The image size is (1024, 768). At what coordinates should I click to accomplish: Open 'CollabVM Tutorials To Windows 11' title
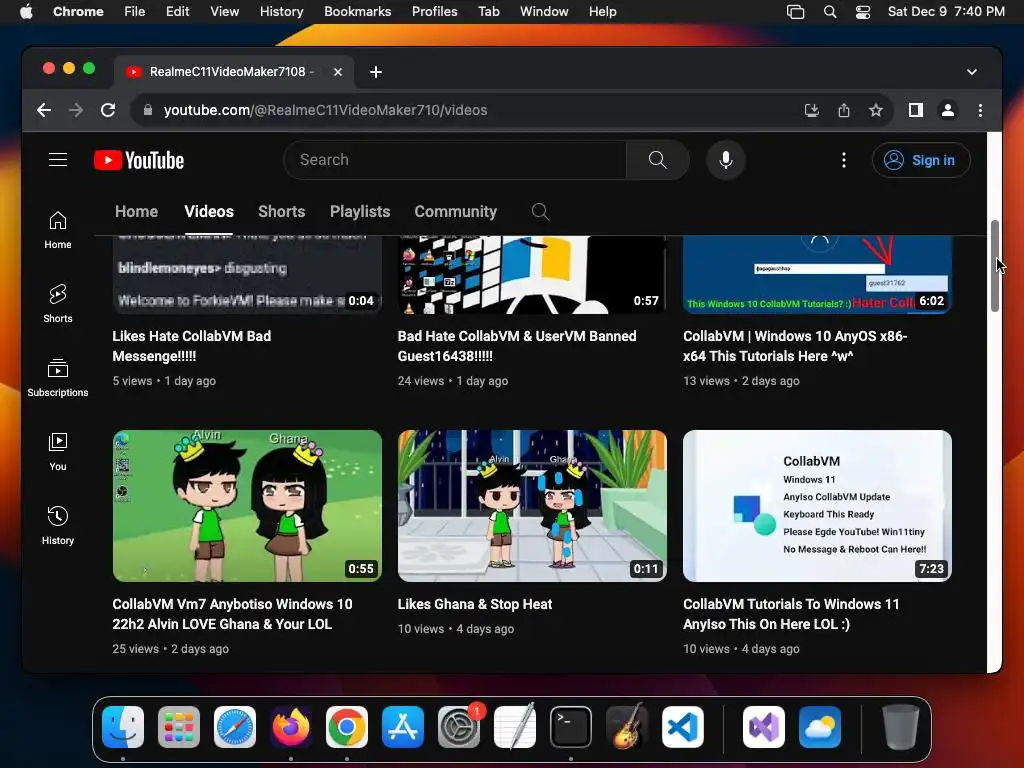click(791, 614)
